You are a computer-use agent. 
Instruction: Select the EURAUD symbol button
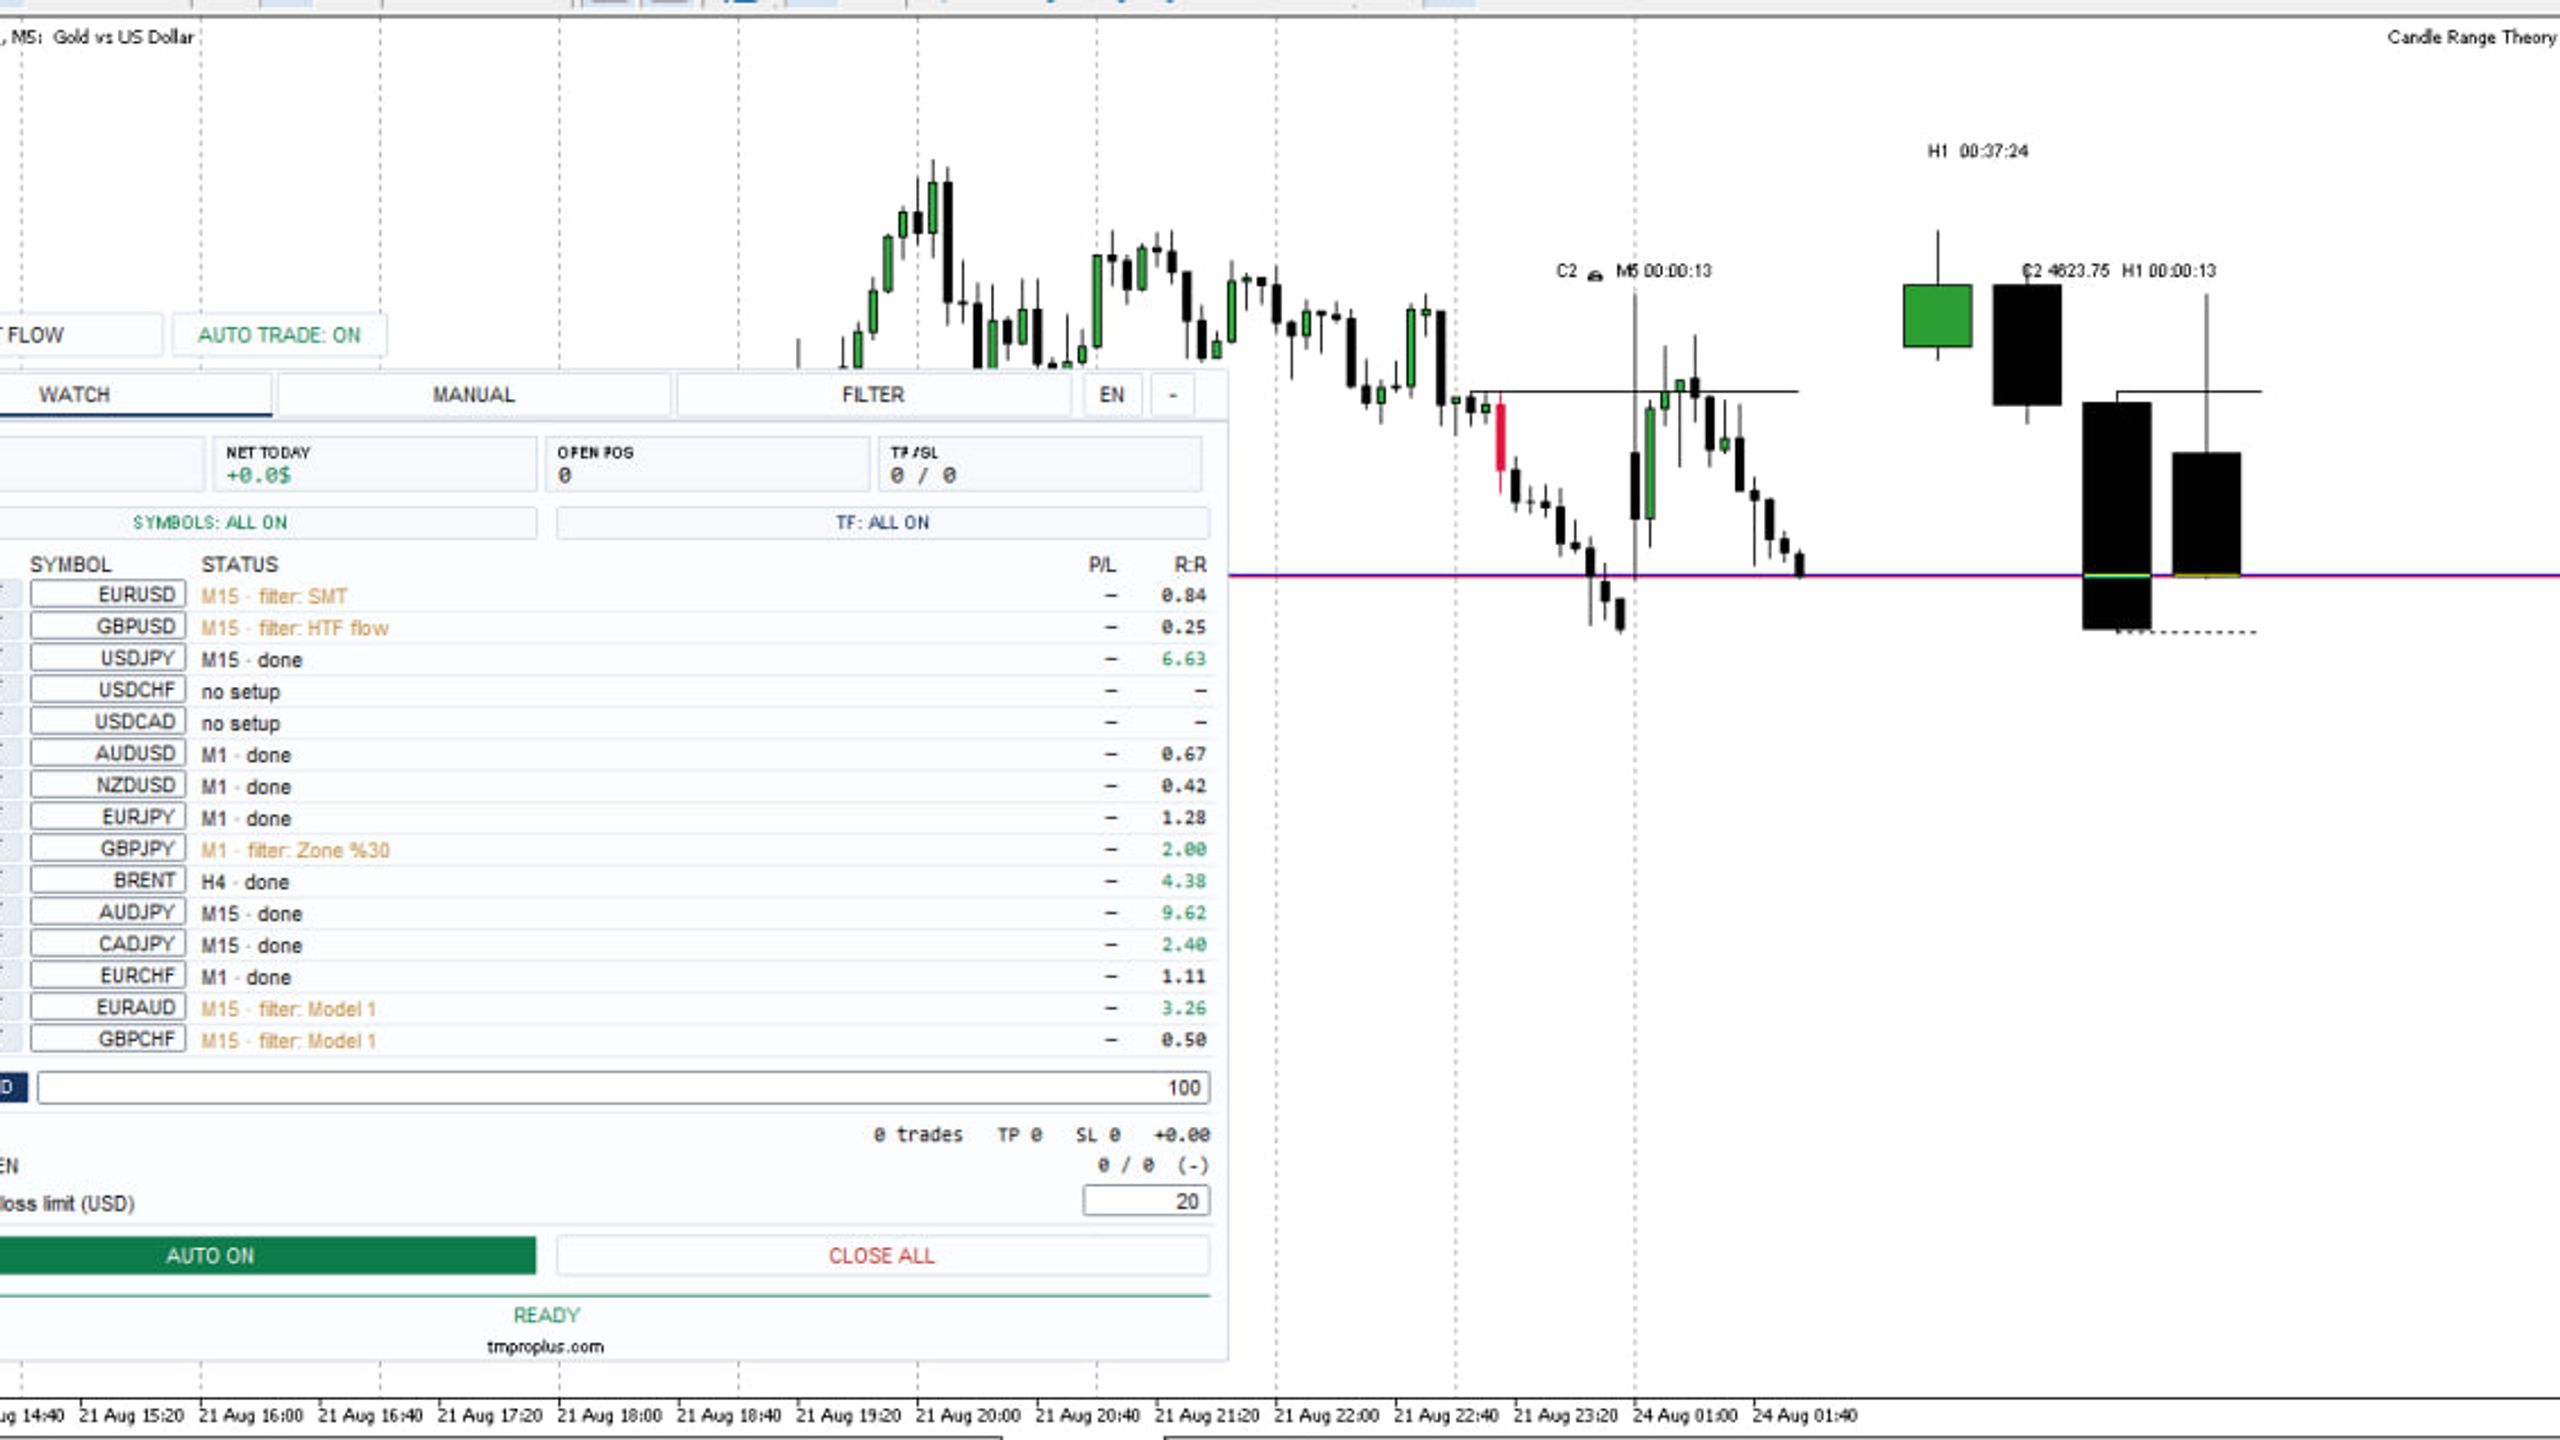point(108,1008)
